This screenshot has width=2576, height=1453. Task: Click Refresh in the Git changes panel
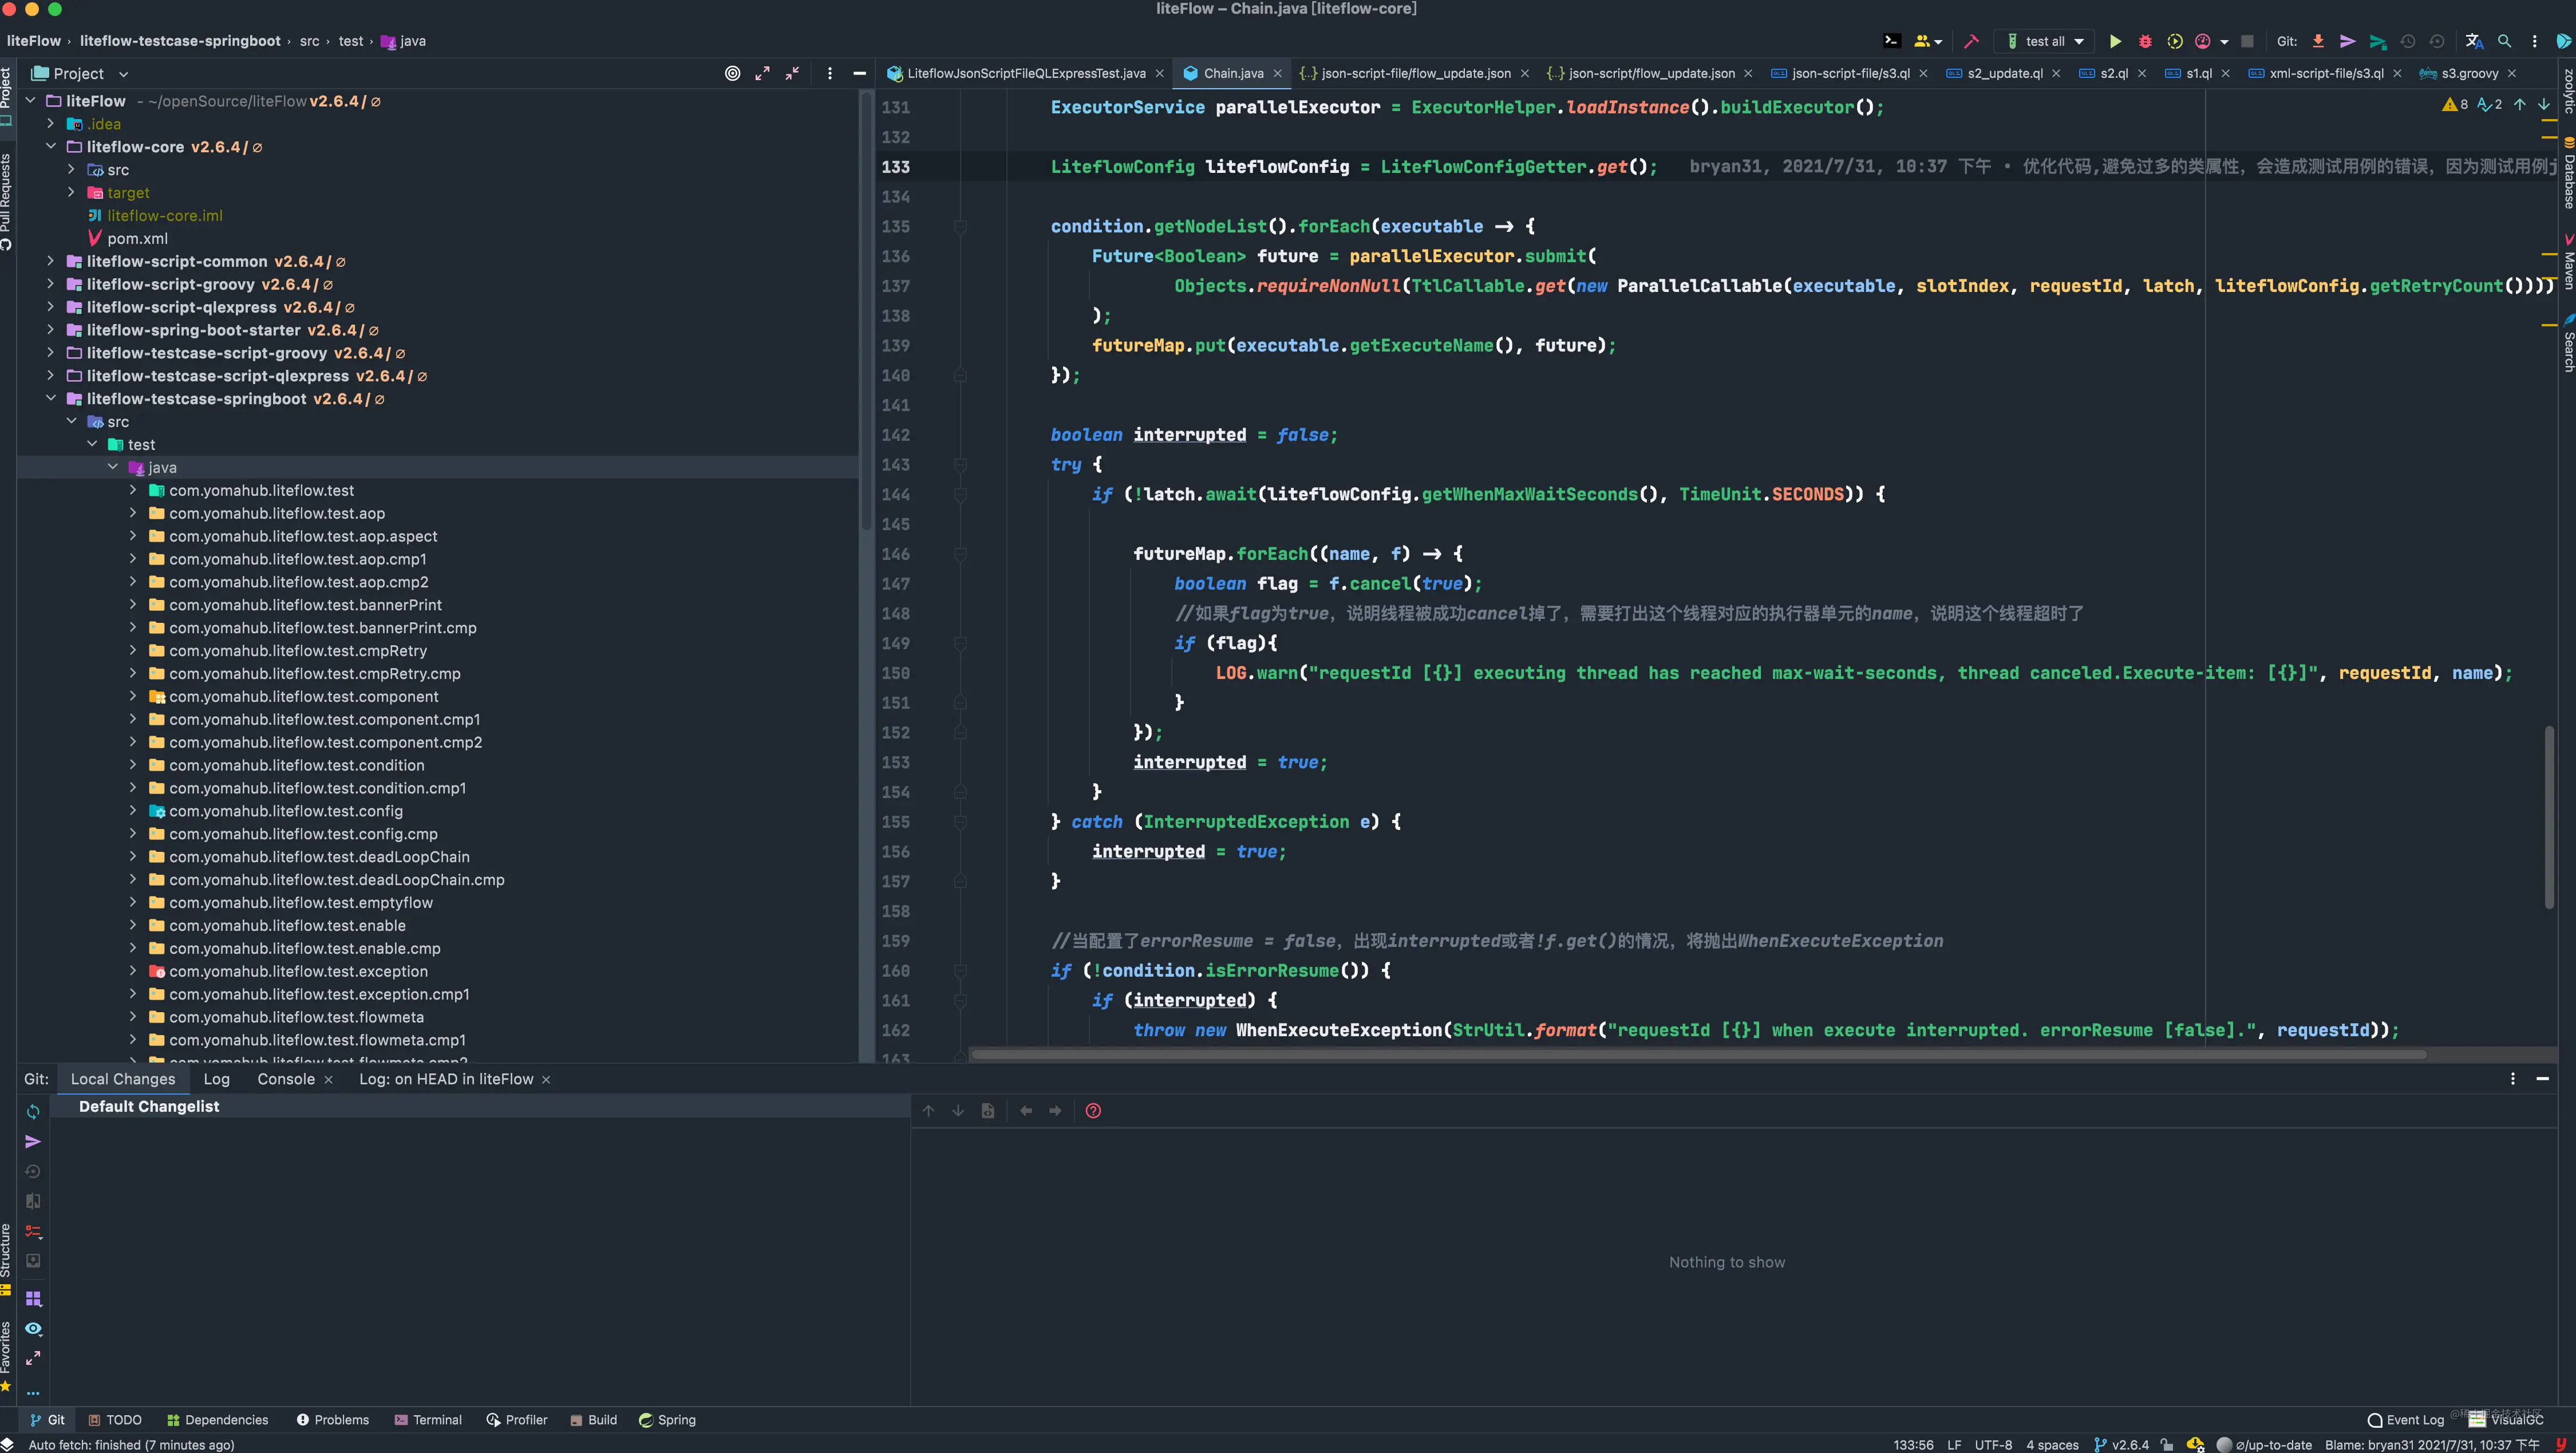click(x=33, y=1112)
